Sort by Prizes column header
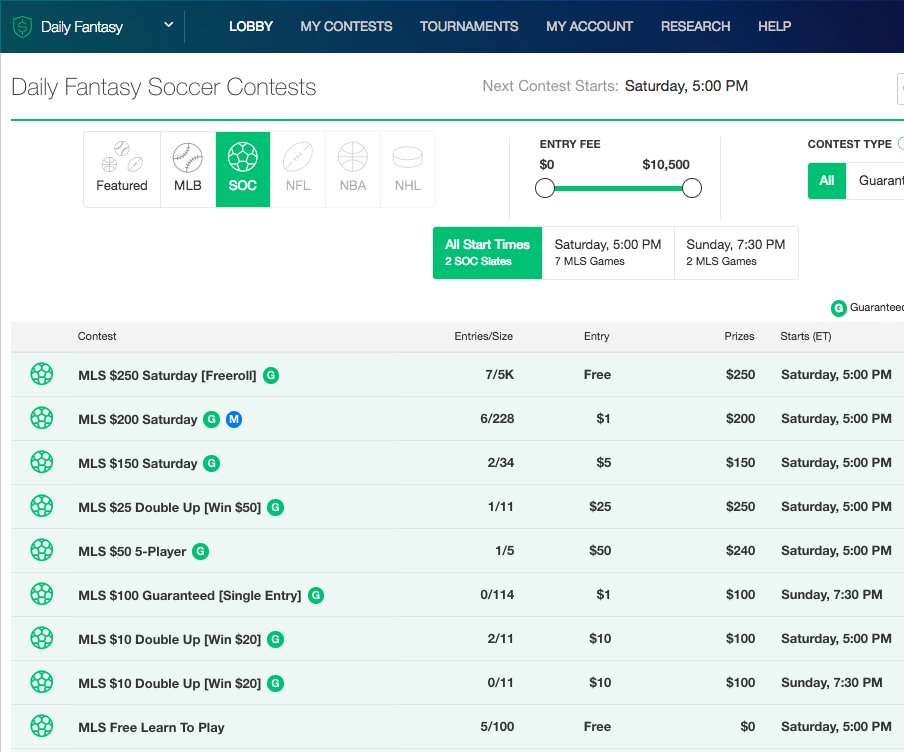The height and width of the screenshot is (752, 904). point(739,336)
